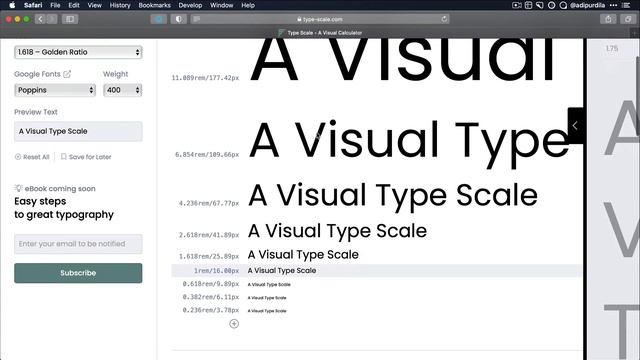Open the Share button in Safari toolbar

608,19
